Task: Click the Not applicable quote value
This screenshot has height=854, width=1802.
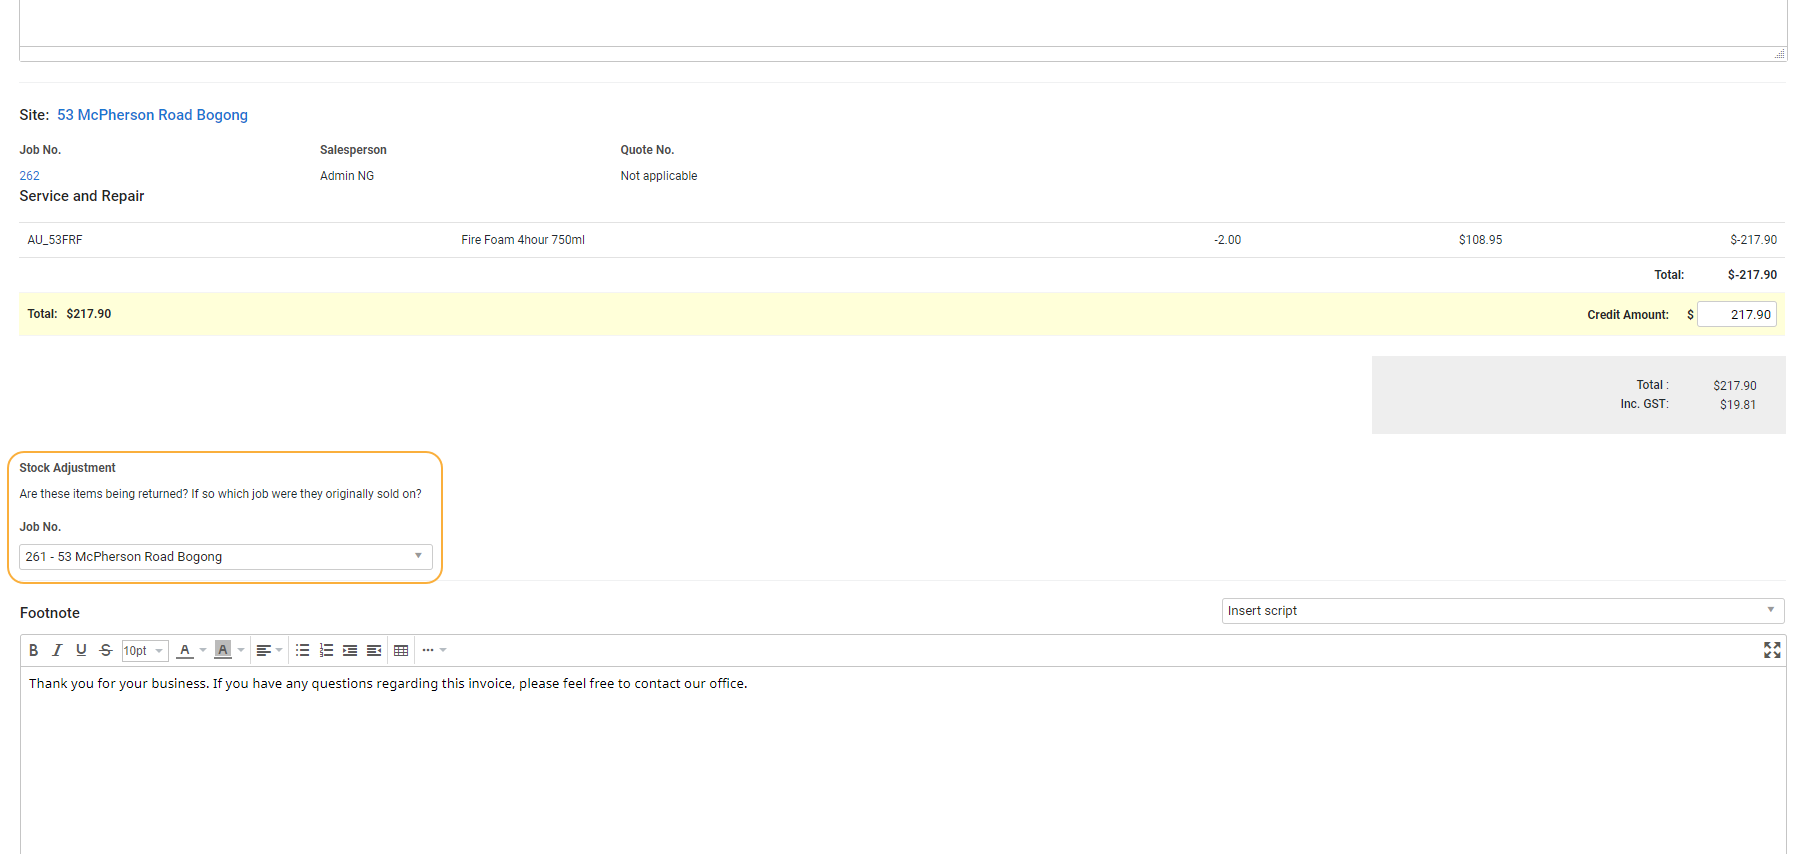Action: coord(659,176)
